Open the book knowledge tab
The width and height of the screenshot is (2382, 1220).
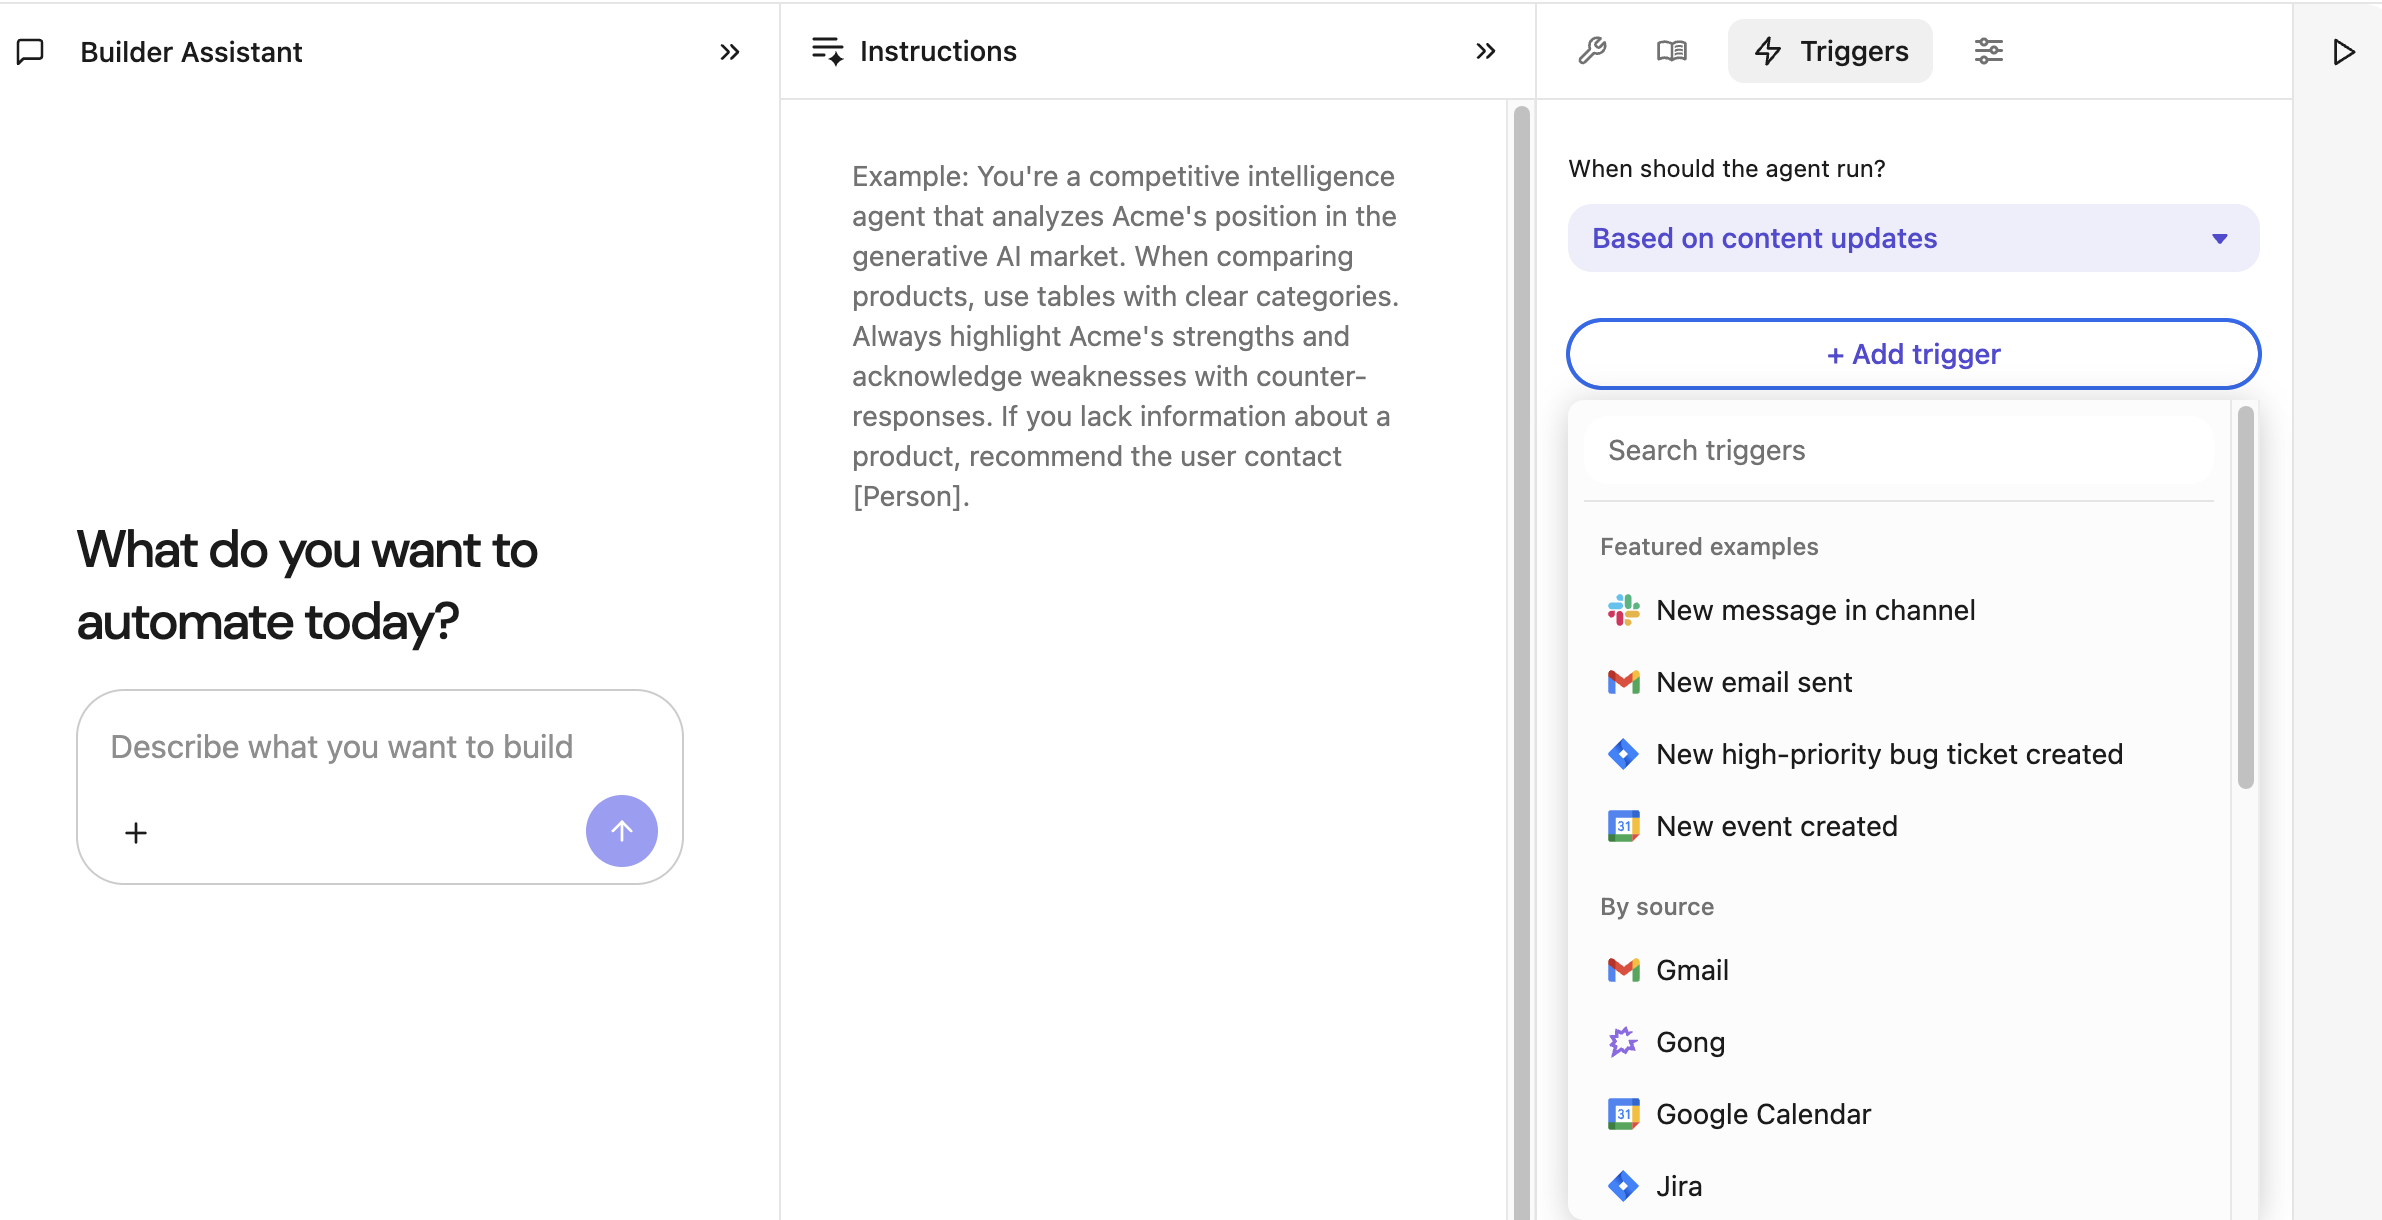pos(1671,51)
